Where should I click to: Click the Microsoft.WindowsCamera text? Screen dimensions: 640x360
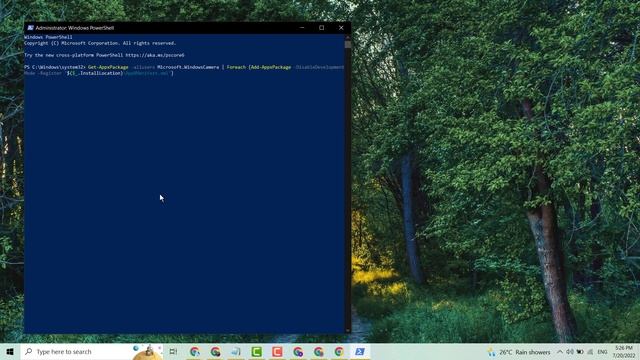188,67
